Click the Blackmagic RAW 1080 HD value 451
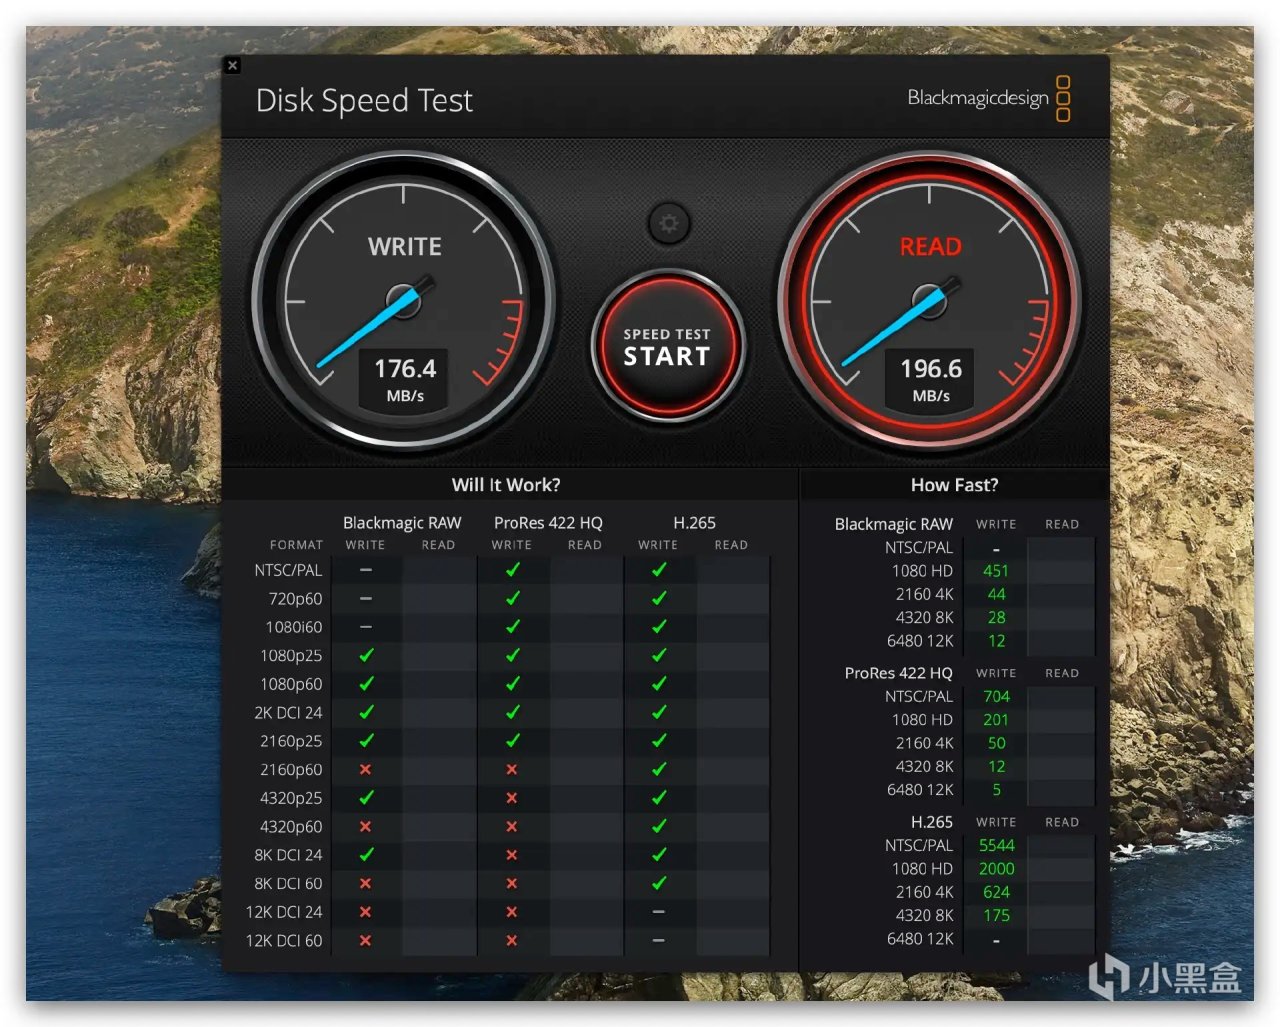 996,571
